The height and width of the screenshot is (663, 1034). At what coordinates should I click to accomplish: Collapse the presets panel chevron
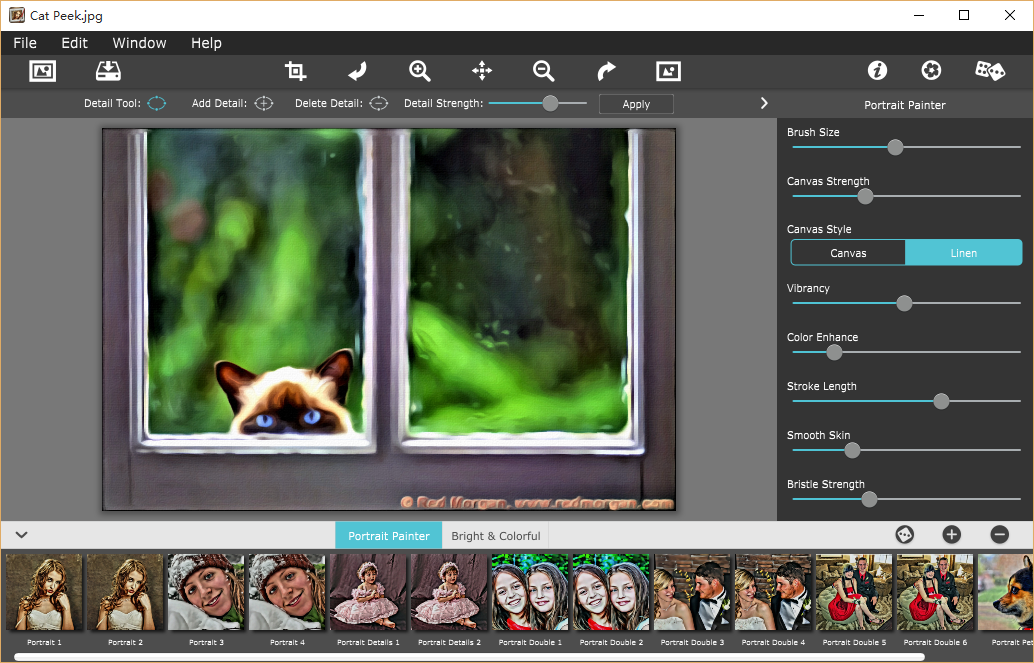pos(21,536)
